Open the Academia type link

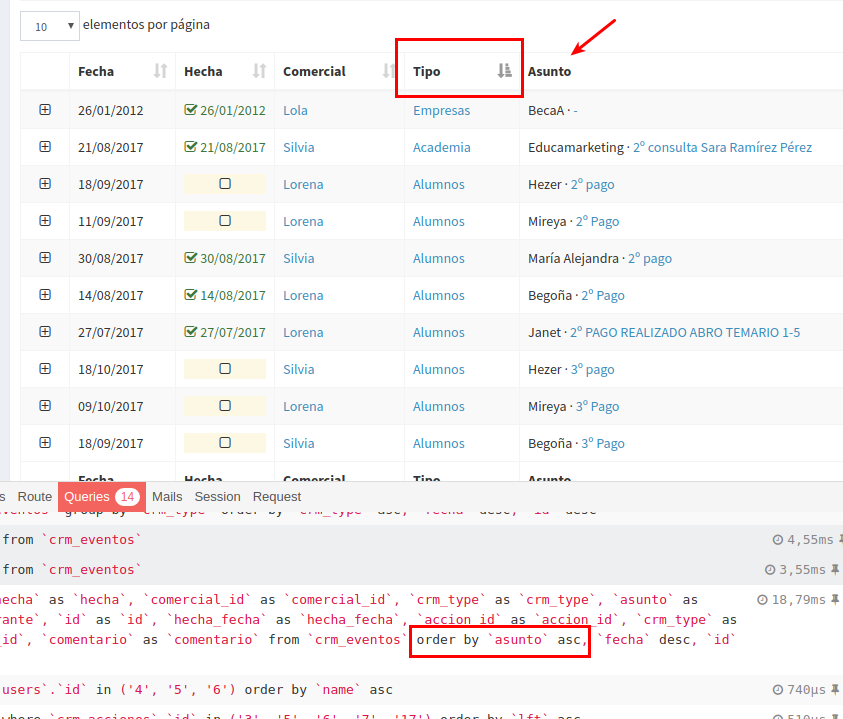pos(441,147)
